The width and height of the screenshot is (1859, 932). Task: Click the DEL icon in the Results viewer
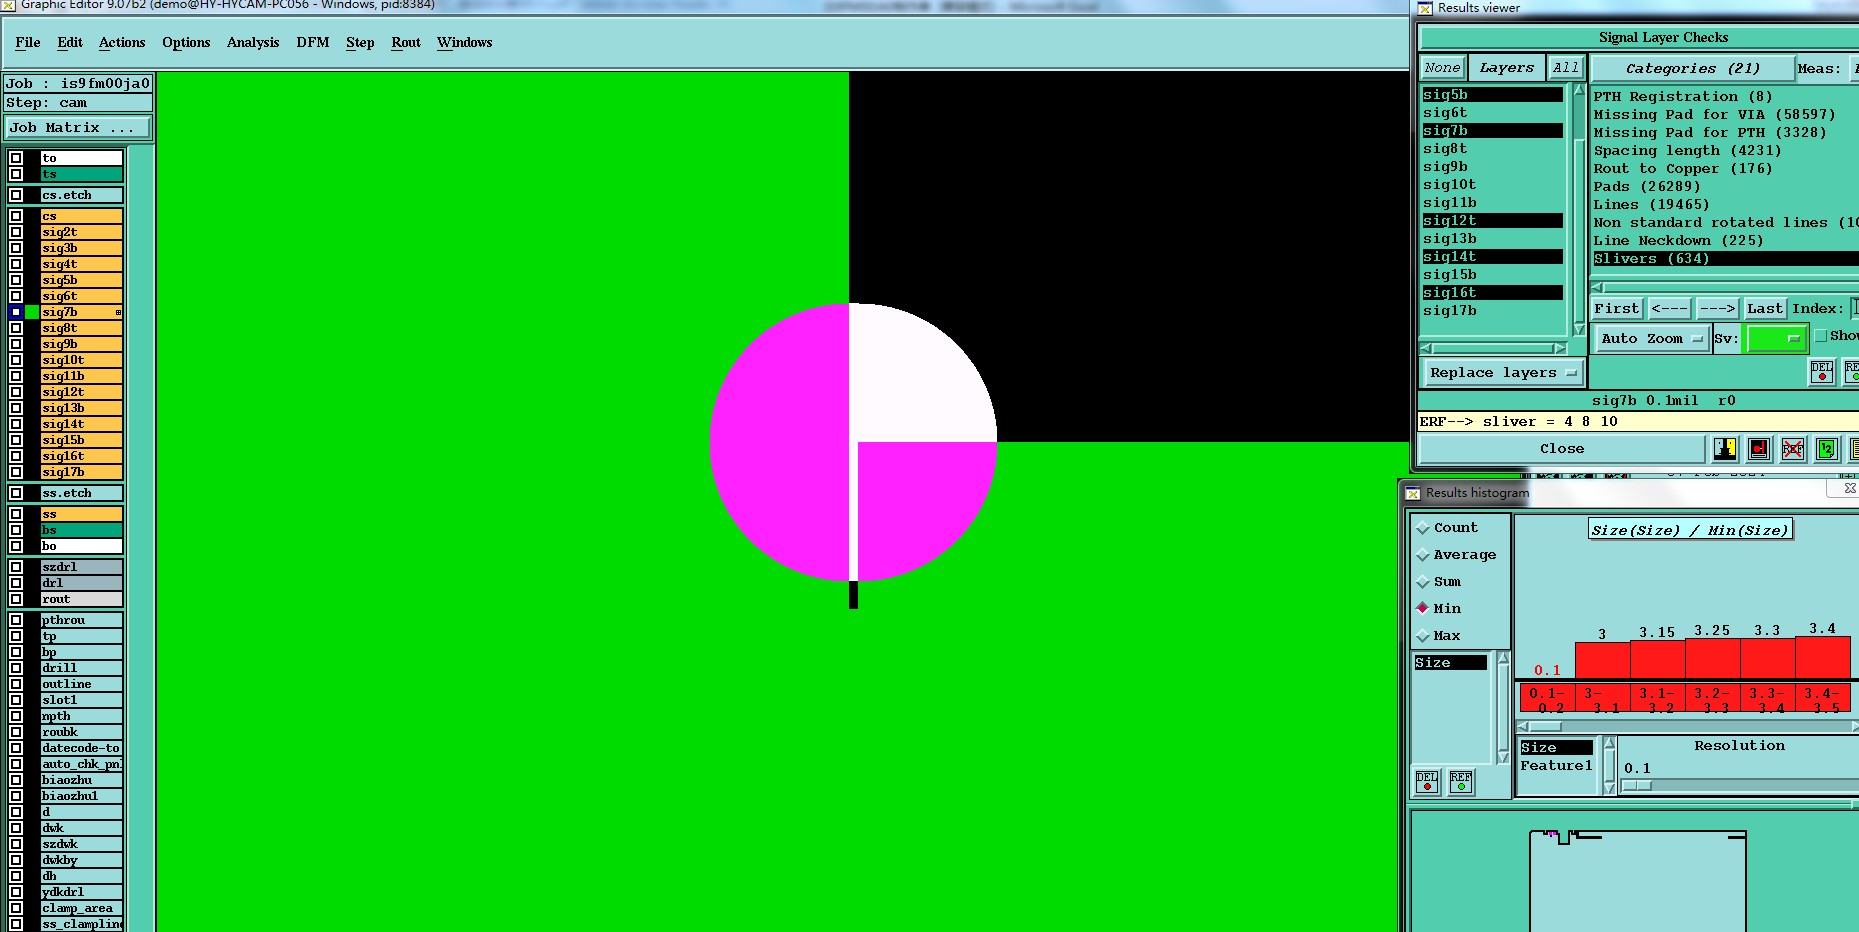[x=1822, y=372]
